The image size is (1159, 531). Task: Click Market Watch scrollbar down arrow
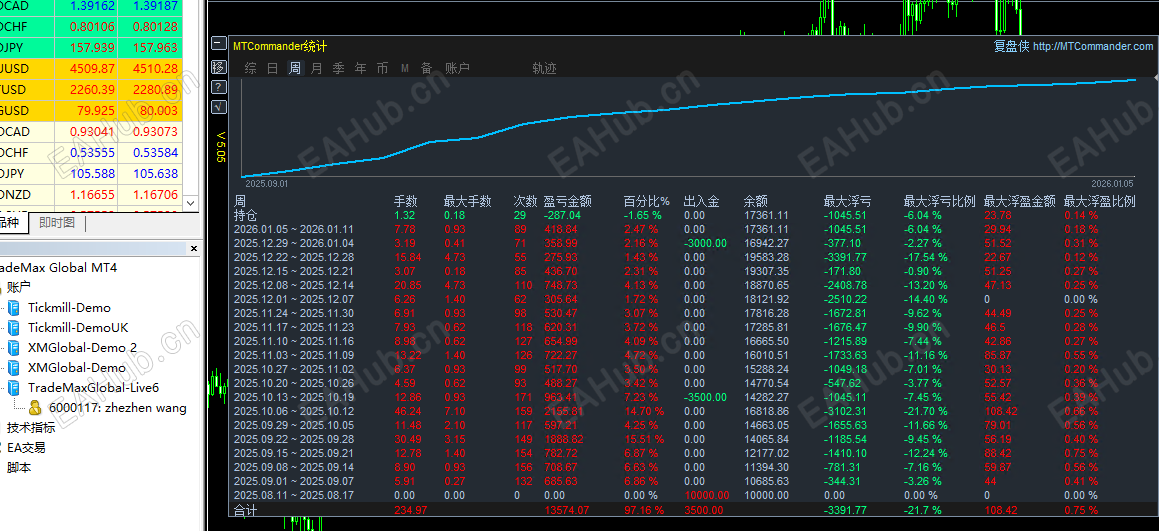click(191, 203)
